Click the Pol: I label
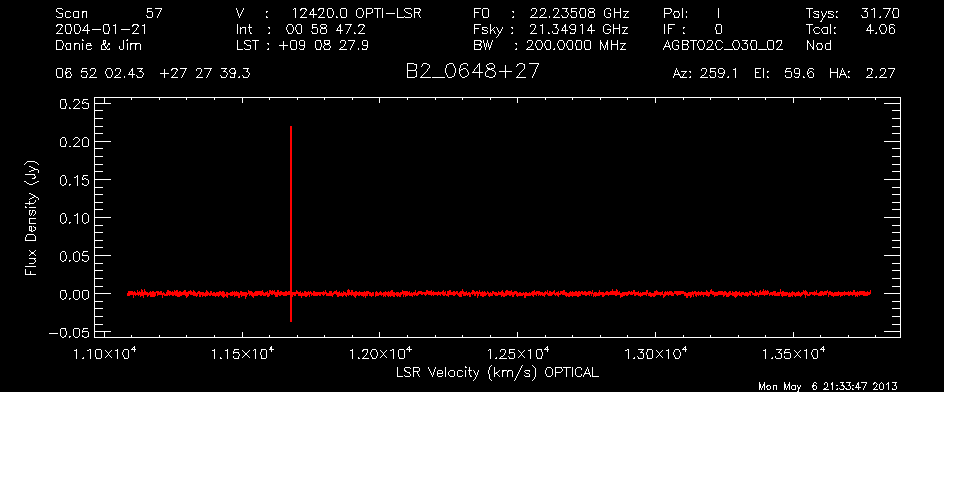Image resolution: width=962 pixels, height=490 pixels. point(691,13)
